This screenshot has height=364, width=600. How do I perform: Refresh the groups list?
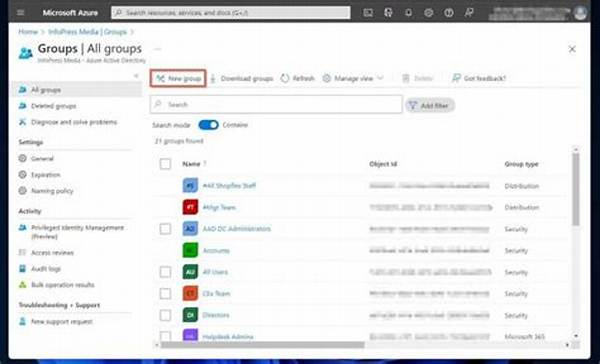(297, 78)
